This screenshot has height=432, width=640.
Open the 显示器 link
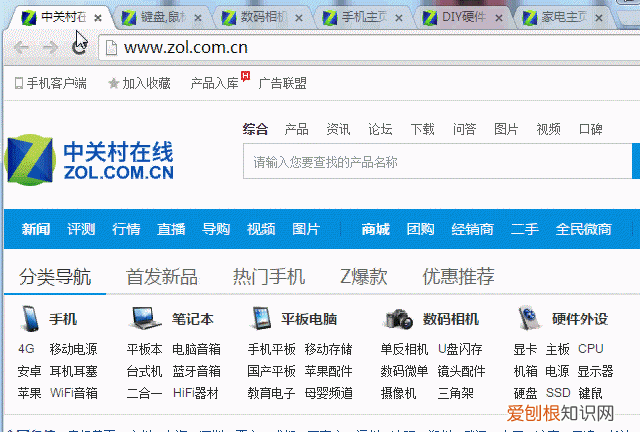coord(595,371)
